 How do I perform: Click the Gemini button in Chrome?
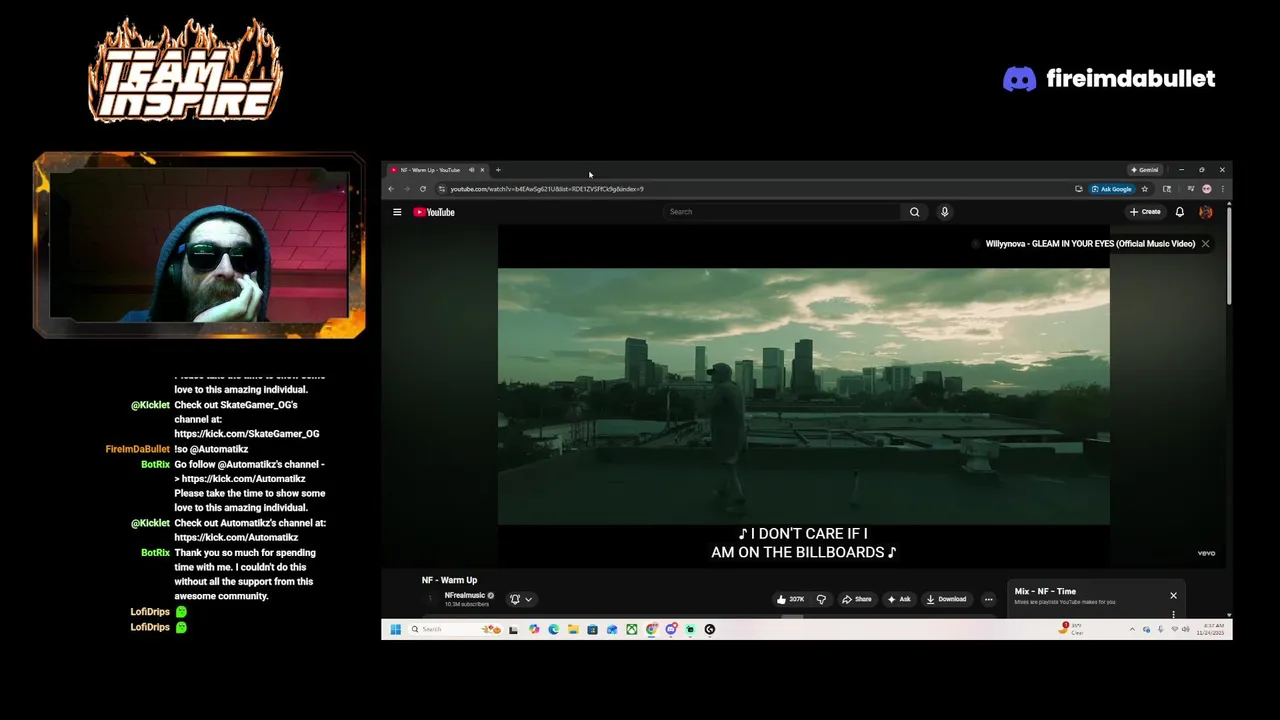pos(1144,170)
